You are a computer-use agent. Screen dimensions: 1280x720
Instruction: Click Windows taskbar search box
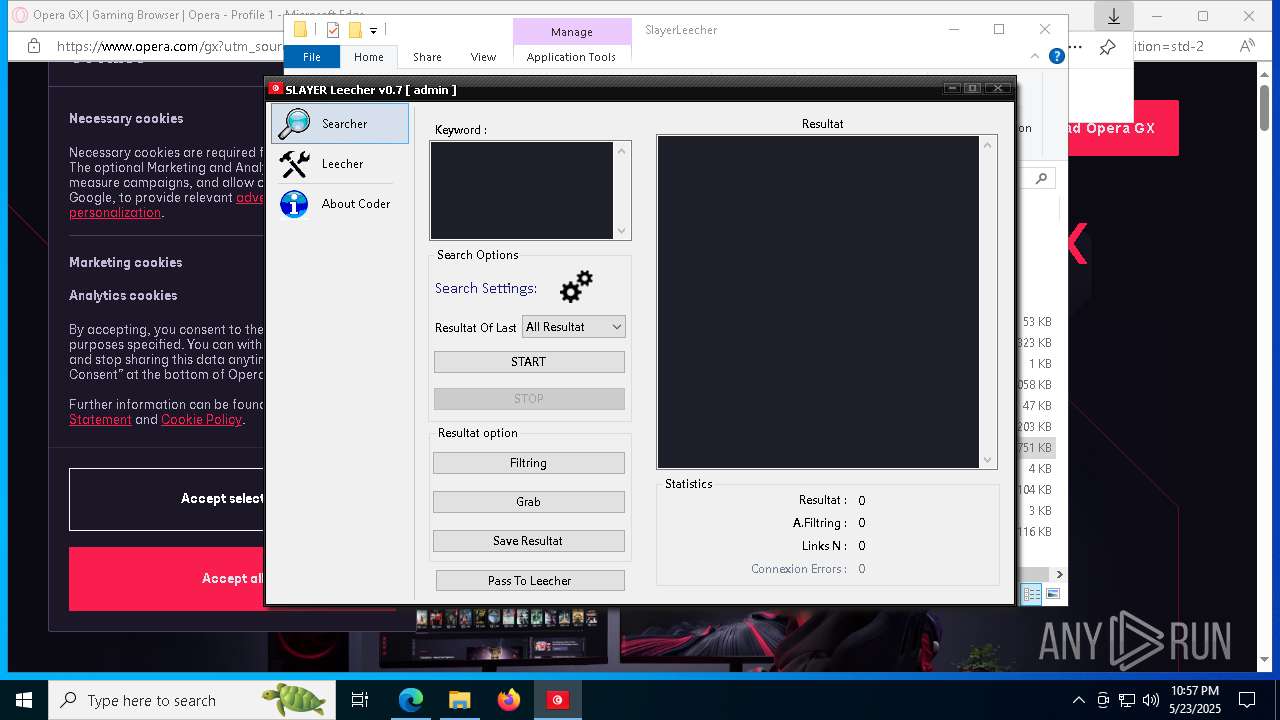192,700
